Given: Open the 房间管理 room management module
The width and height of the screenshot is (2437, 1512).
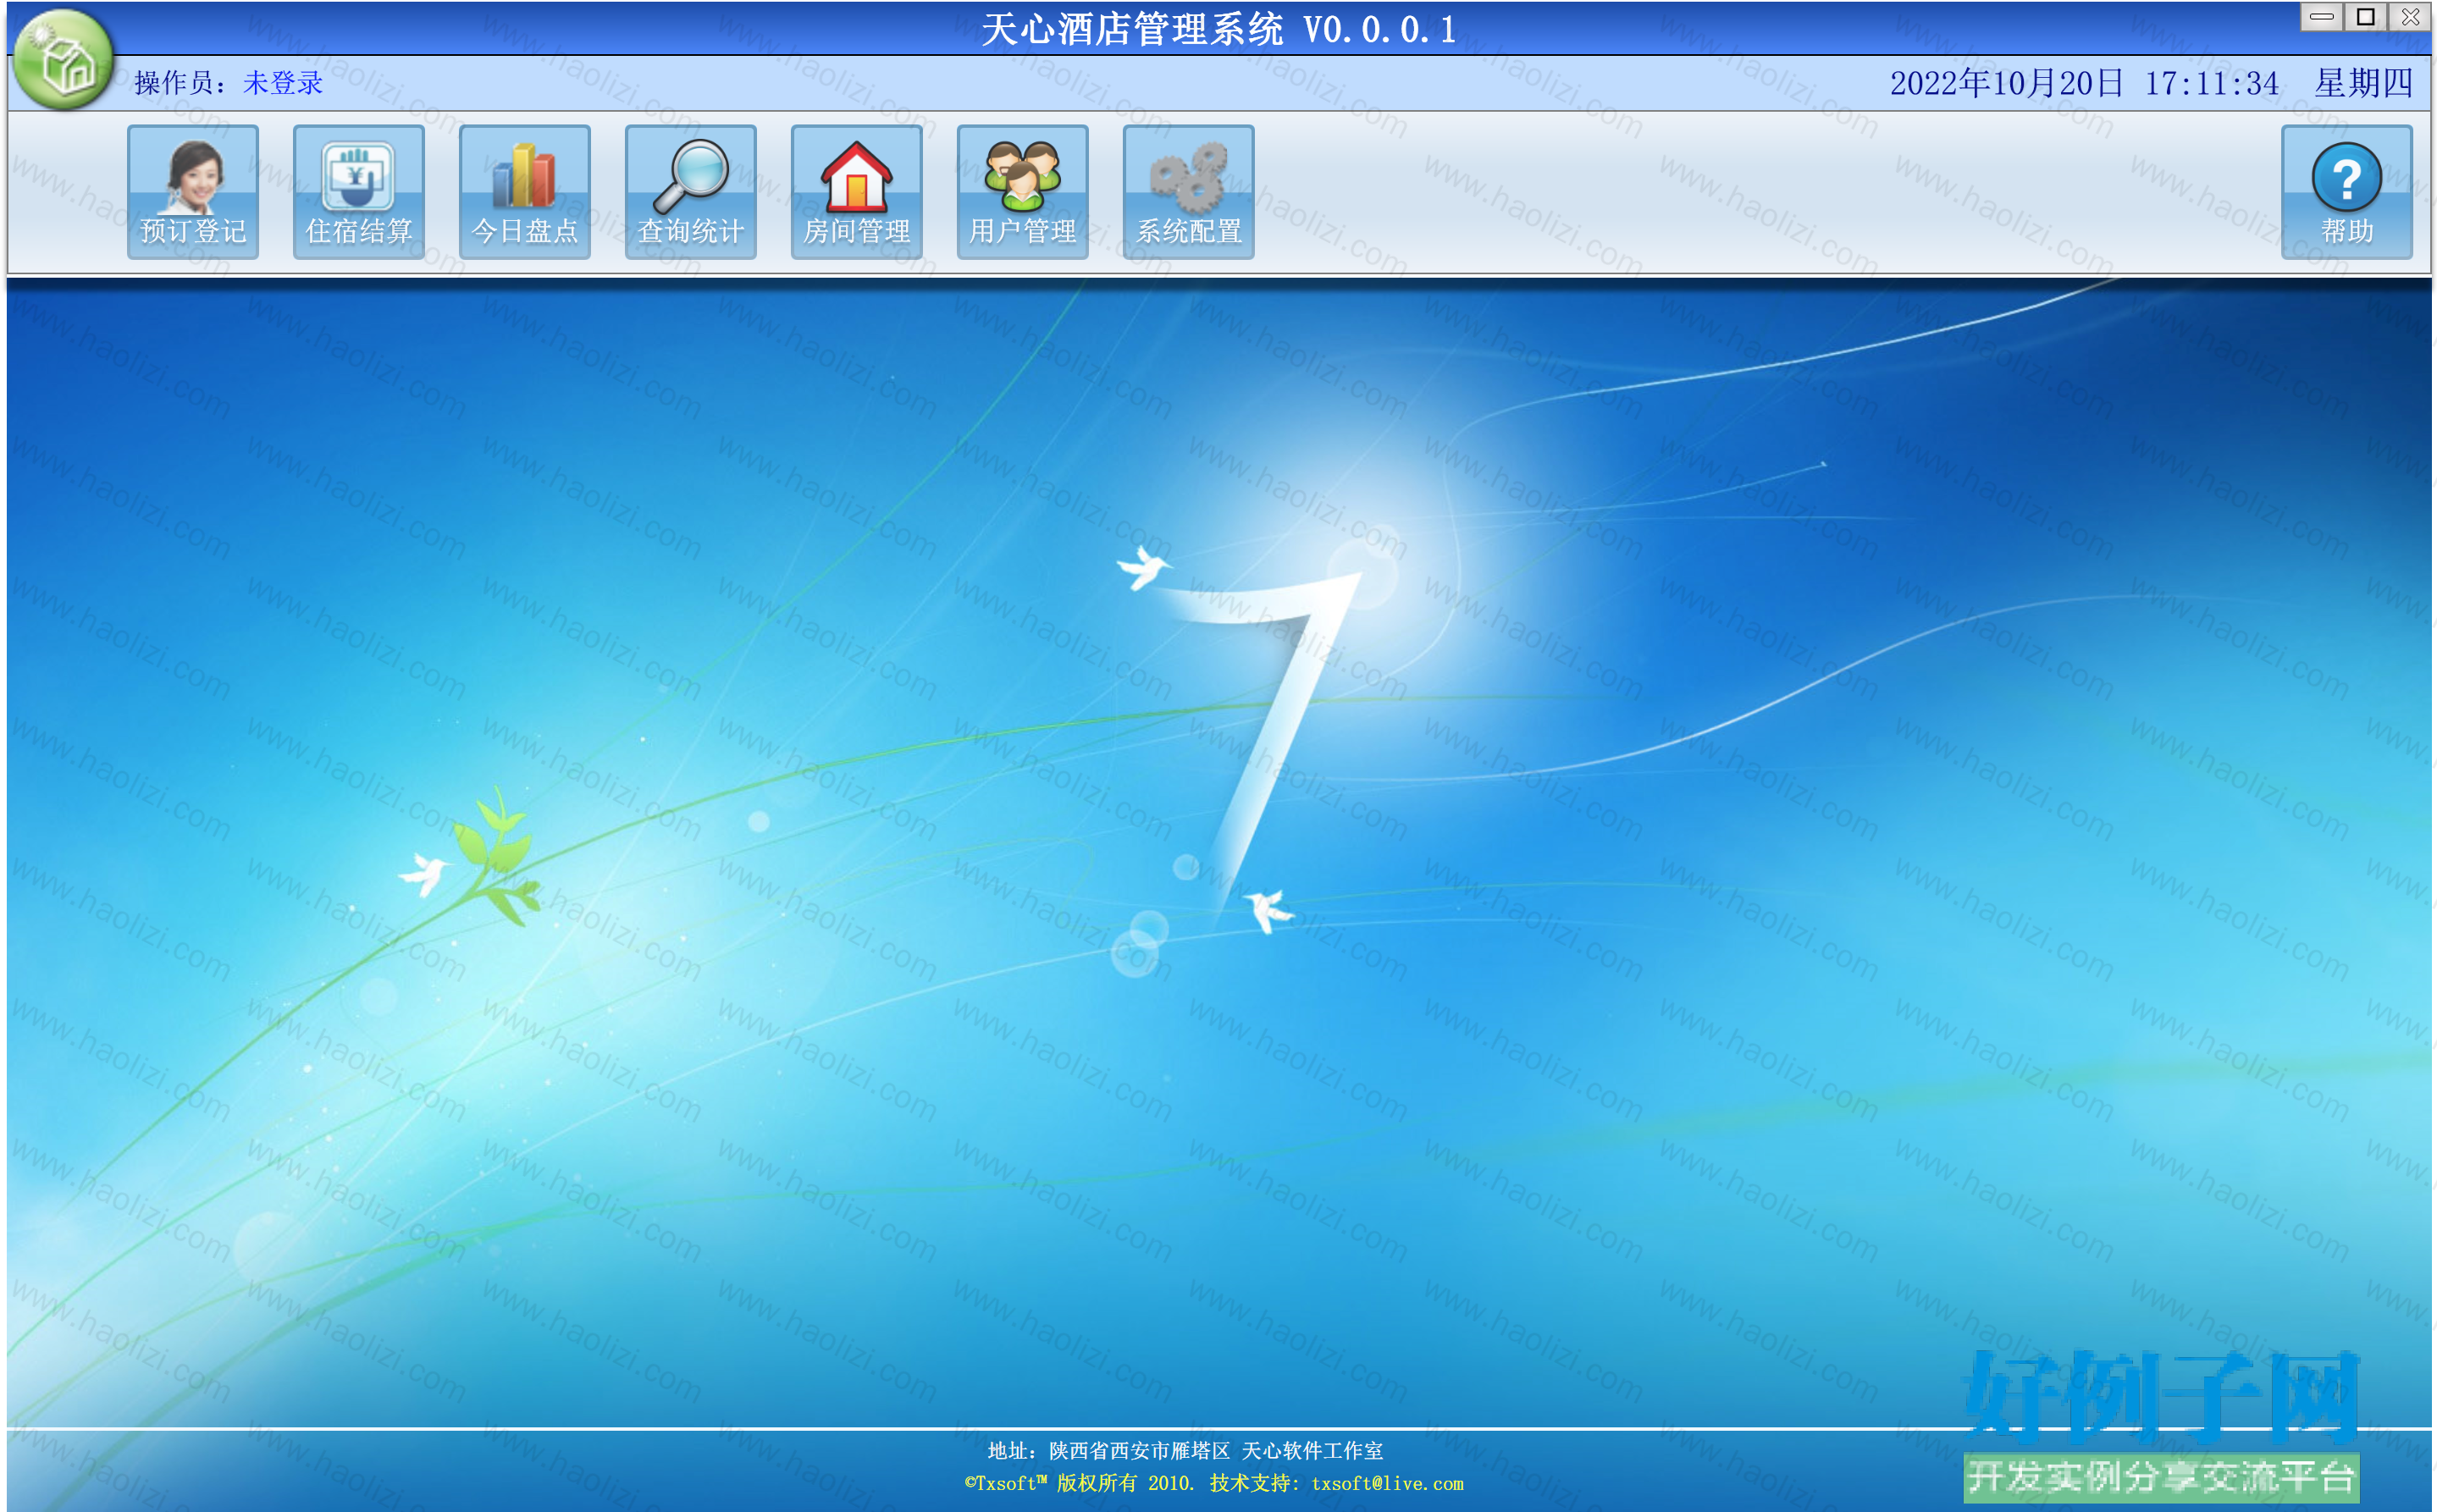Looking at the screenshot, I should click(857, 192).
